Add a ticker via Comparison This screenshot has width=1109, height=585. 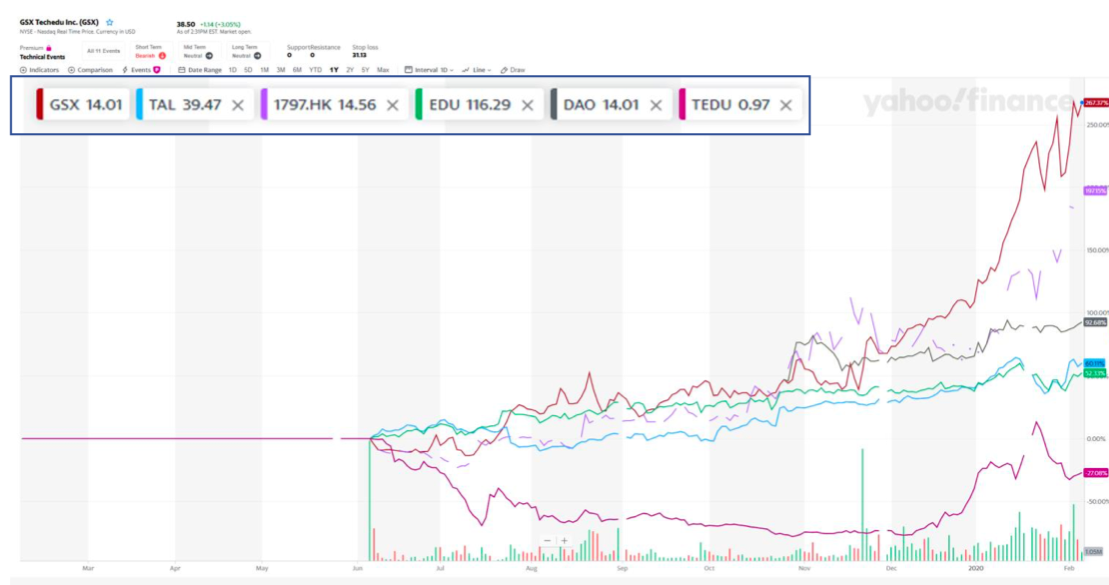pyautogui.click(x=91, y=70)
